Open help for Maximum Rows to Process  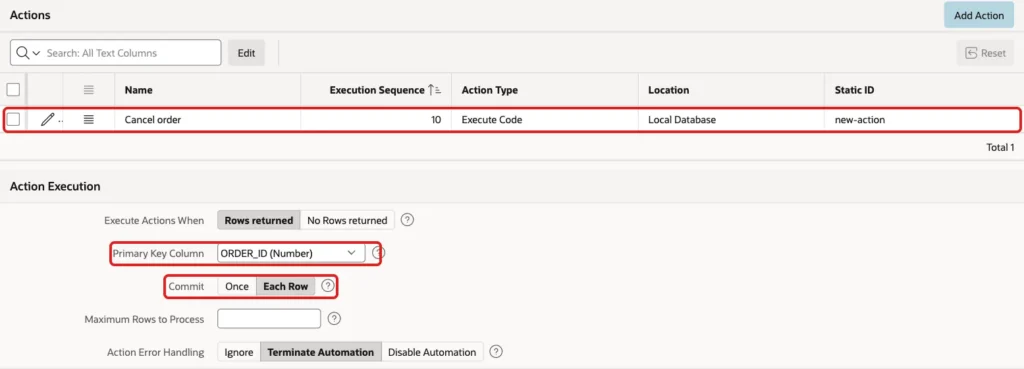(x=334, y=319)
